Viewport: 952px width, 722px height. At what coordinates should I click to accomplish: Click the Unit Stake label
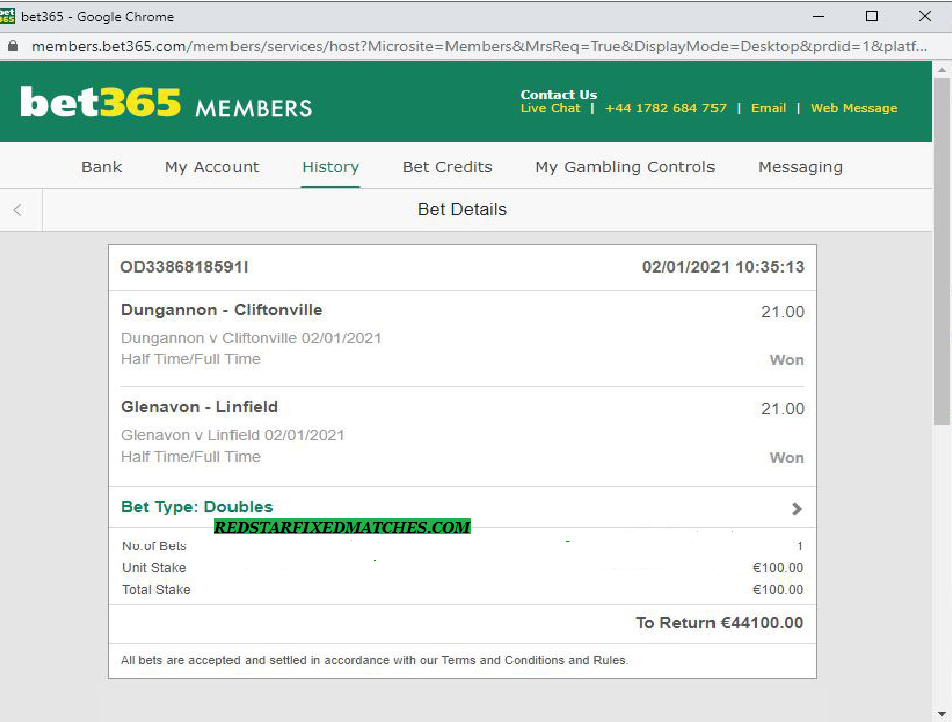pyautogui.click(x=154, y=568)
